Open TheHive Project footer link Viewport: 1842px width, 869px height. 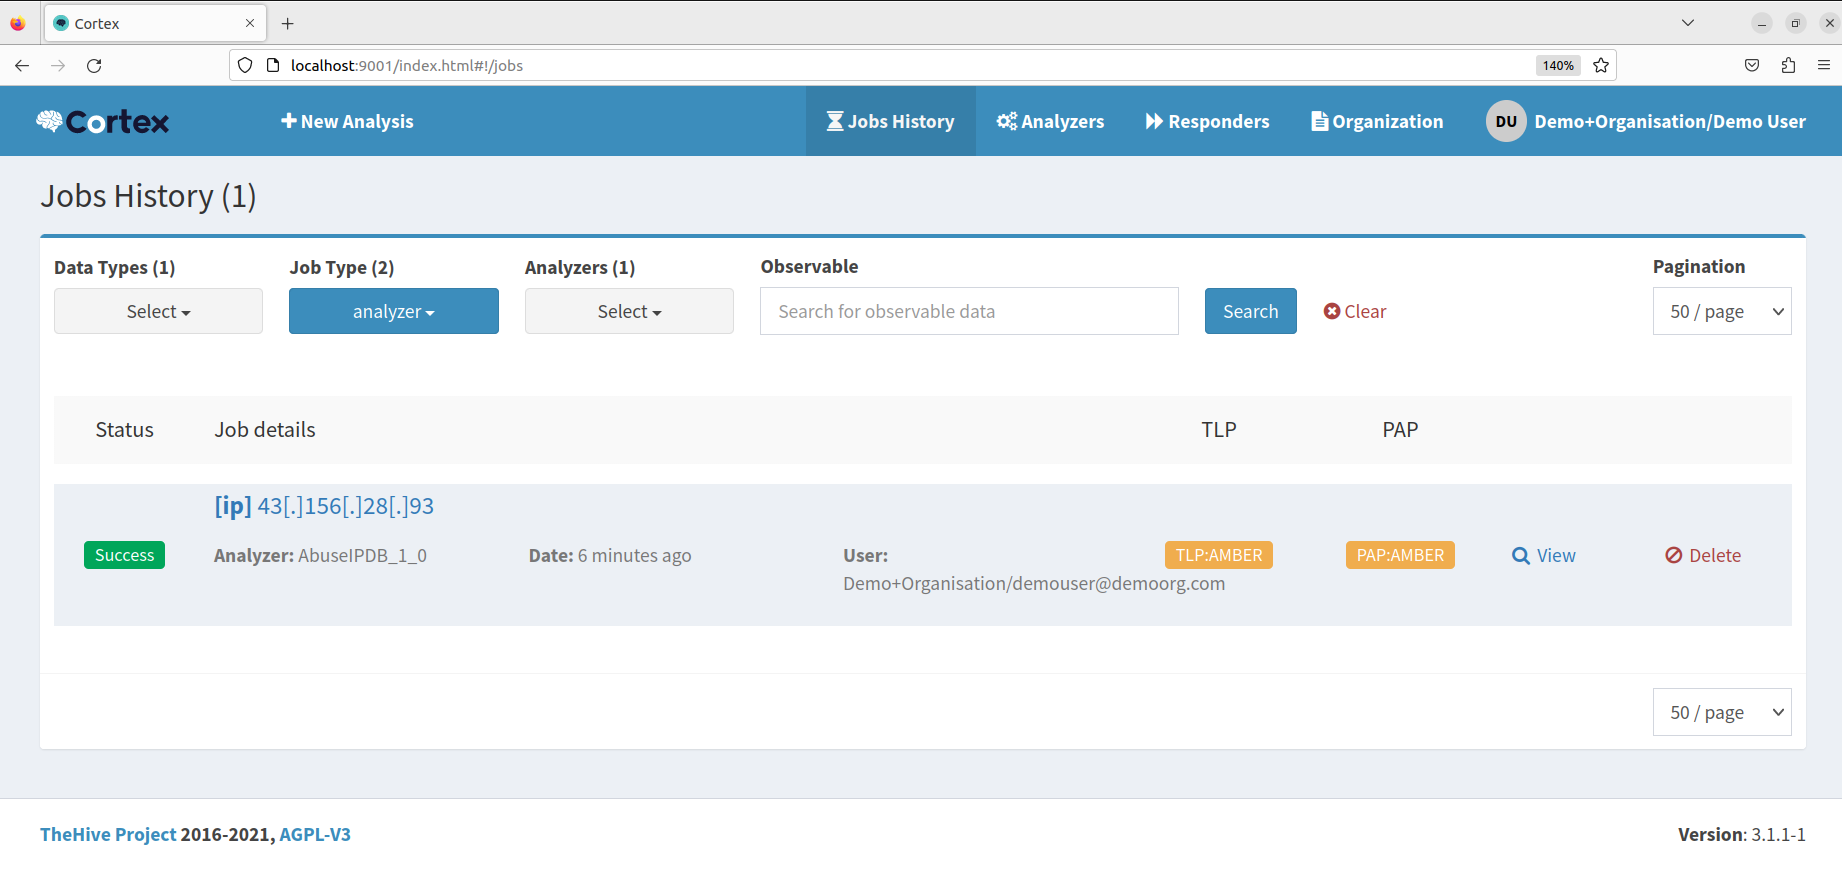(x=108, y=834)
